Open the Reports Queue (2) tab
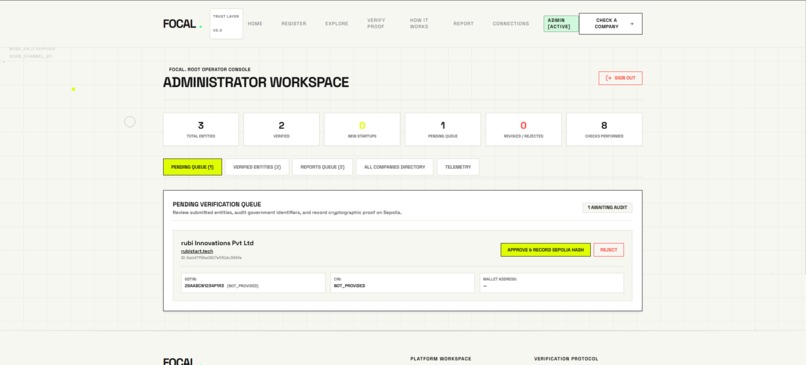Screen dimensions: 806x365 tap(322, 167)
